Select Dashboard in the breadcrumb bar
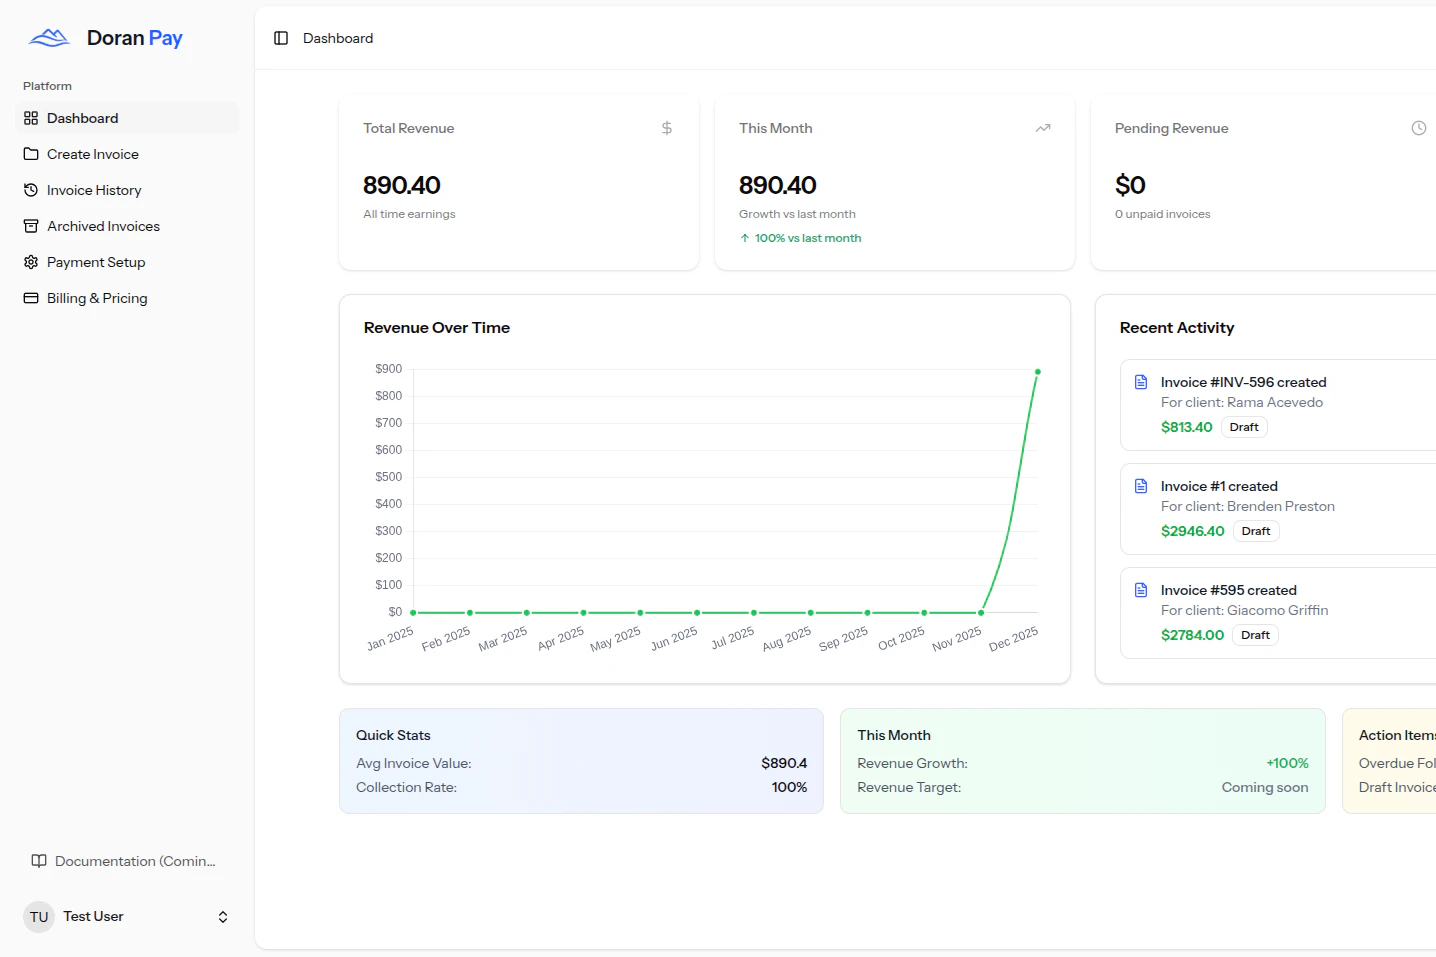1436x957 pixels. tap(337, 37)
